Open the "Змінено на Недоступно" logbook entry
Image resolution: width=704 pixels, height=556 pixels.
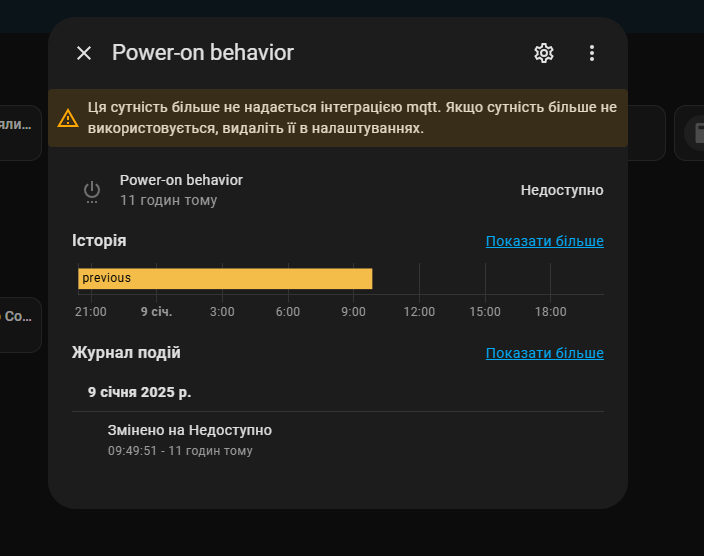pos(190,430)
